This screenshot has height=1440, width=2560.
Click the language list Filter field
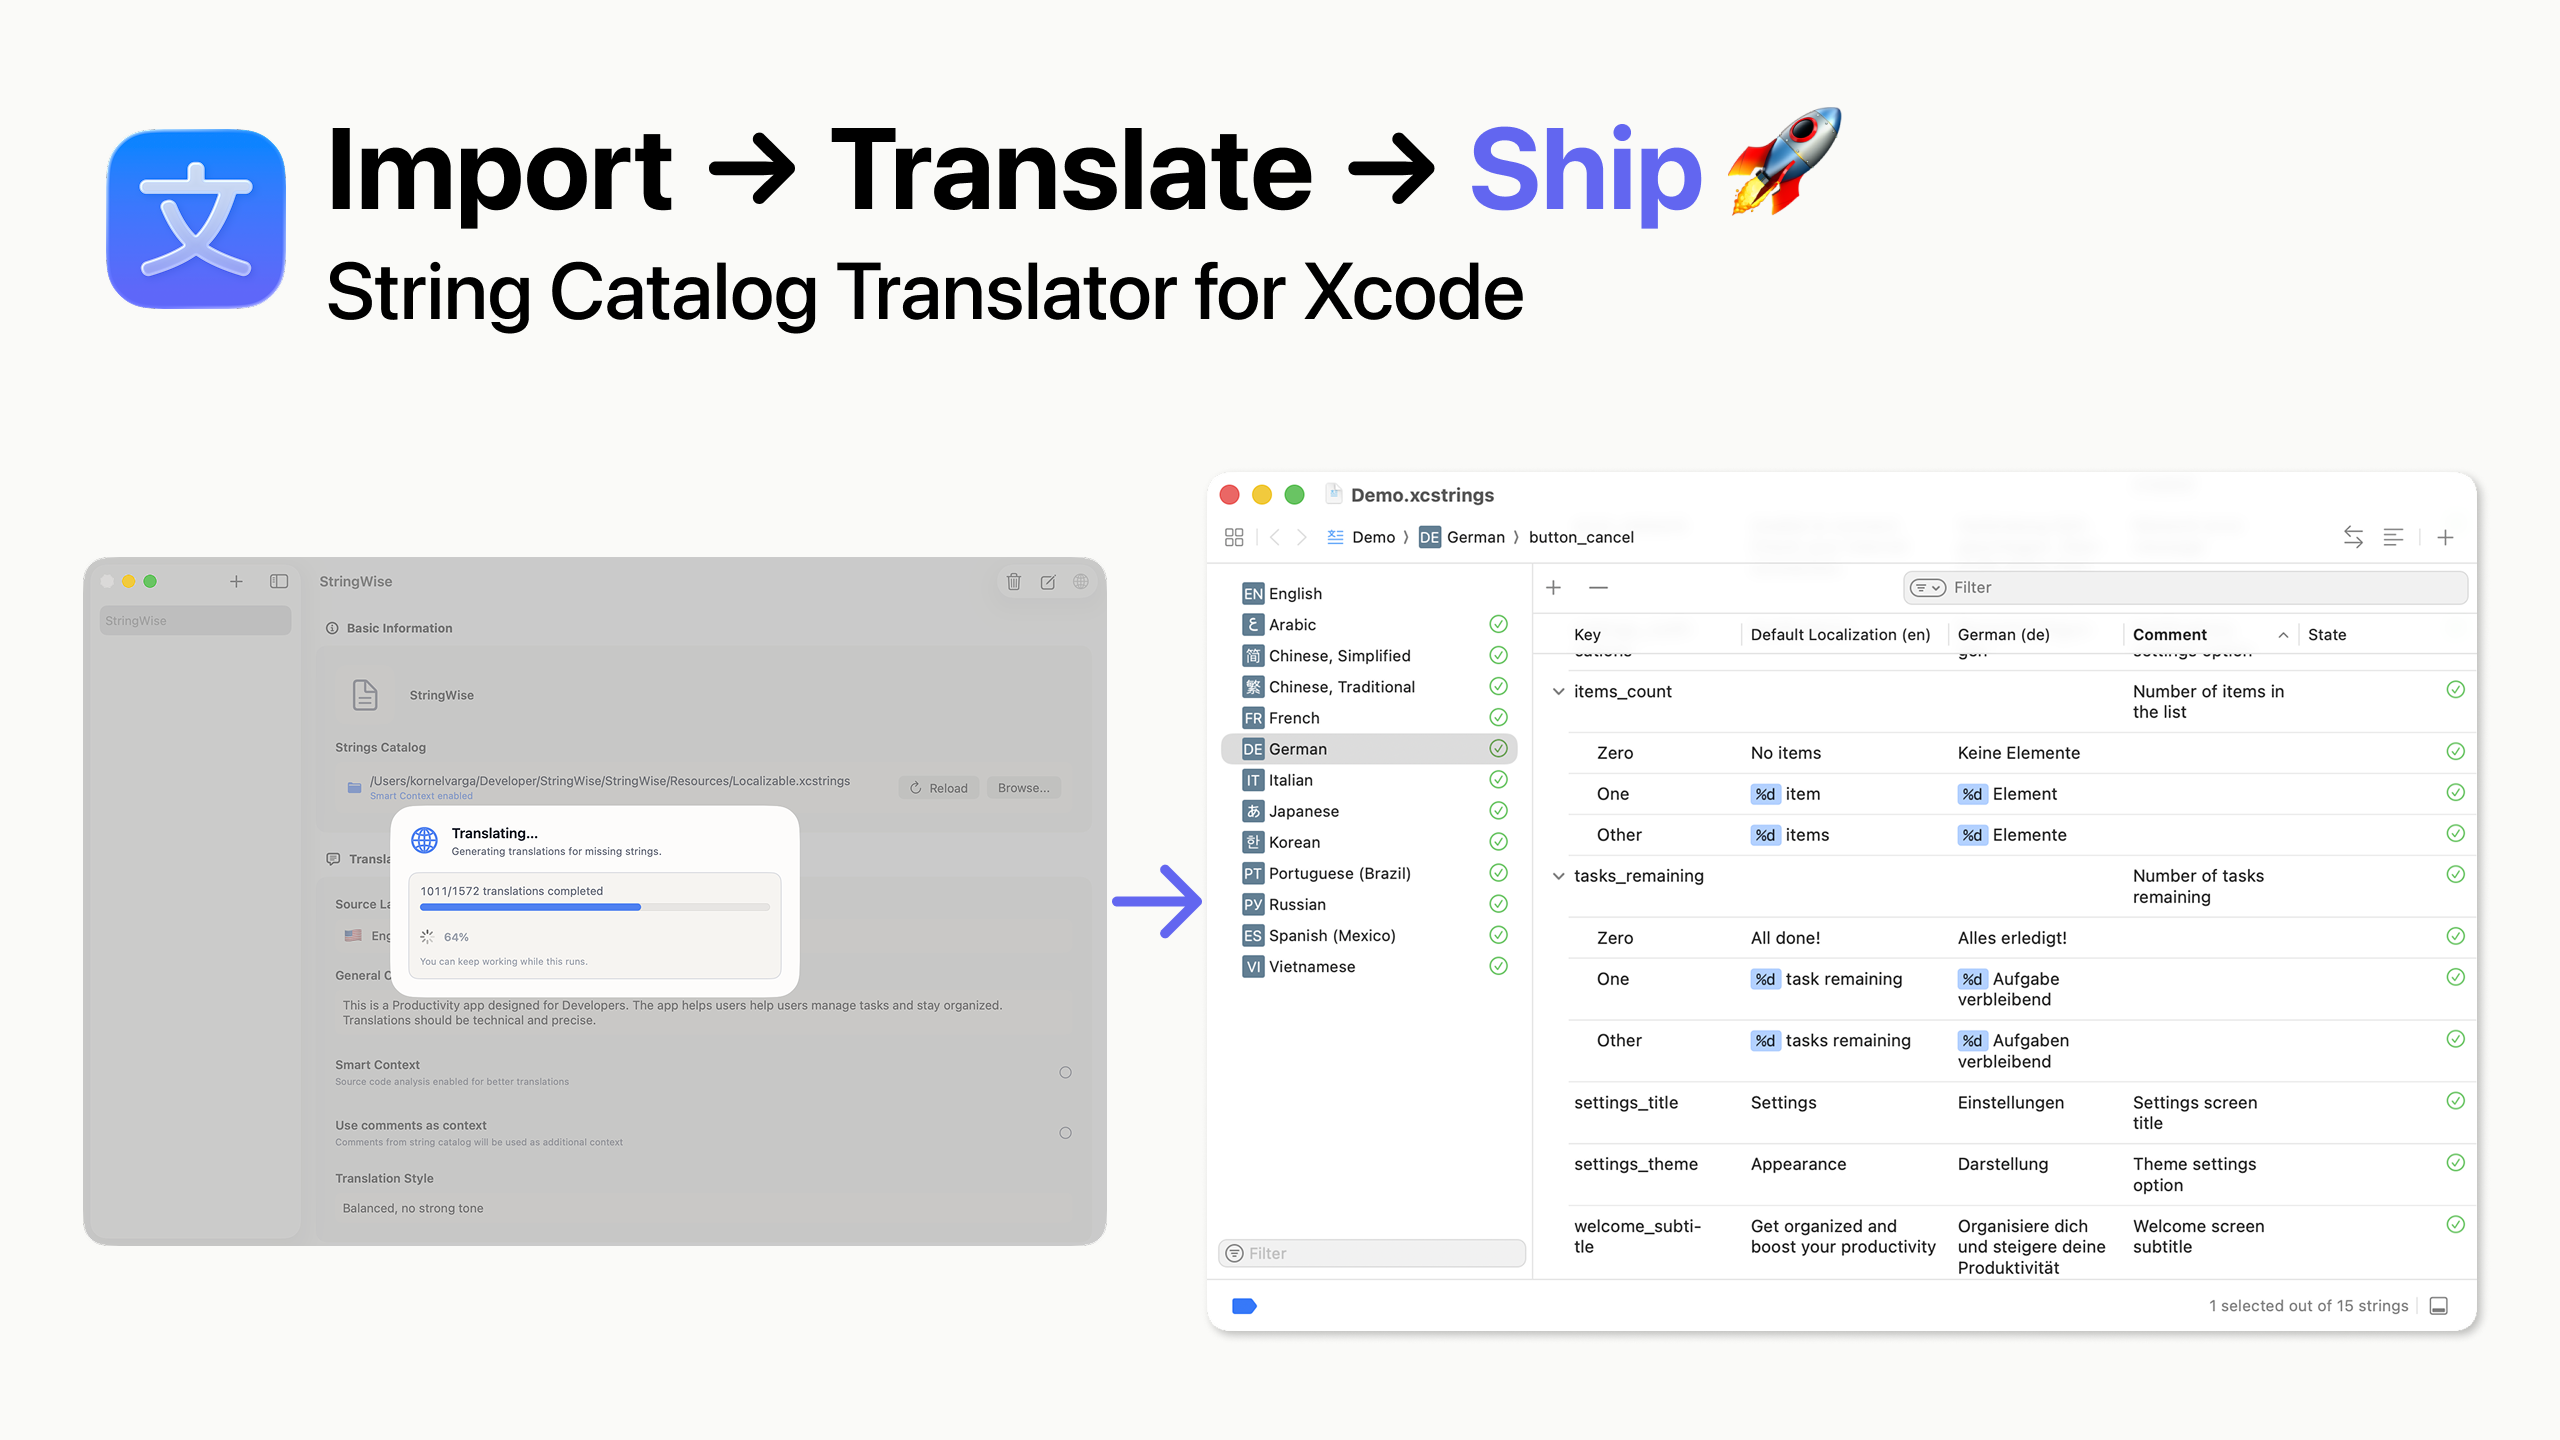(1372, 1253)
